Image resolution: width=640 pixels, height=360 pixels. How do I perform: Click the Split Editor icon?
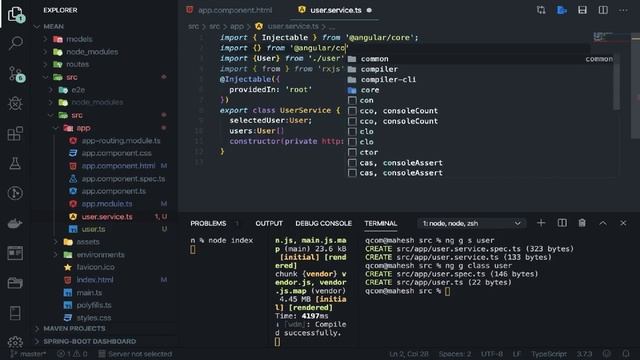603,10
